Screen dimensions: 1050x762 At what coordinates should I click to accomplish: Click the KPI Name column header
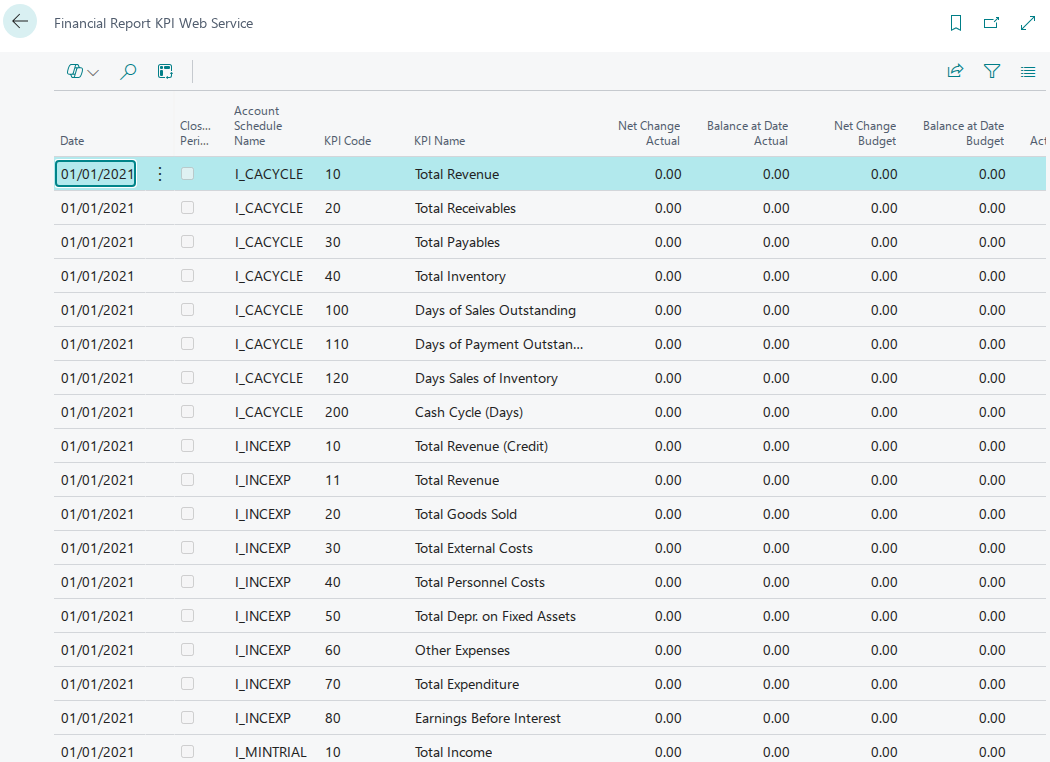click(439, 141)
